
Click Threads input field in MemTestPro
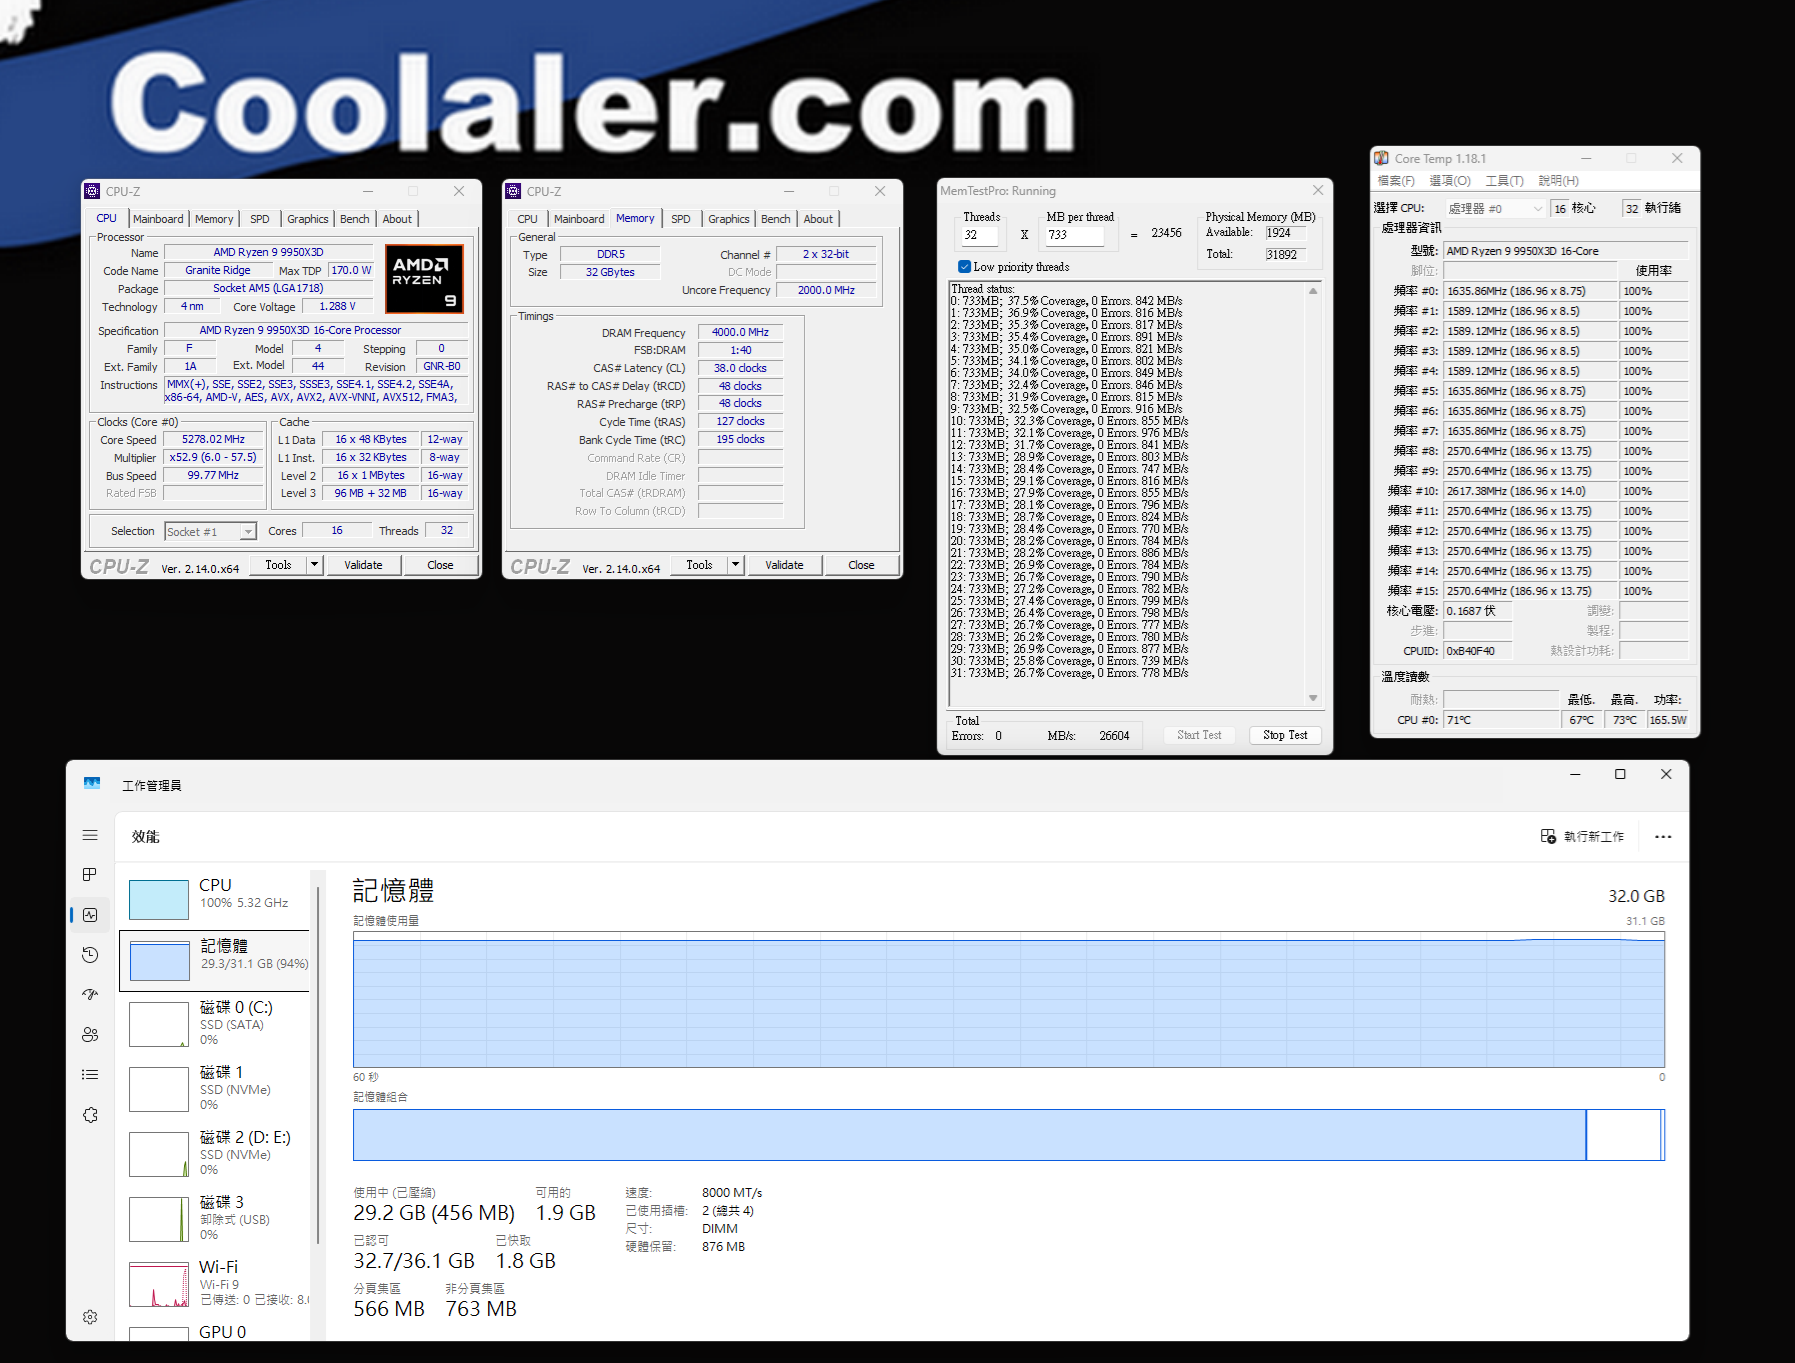pos(979,235)
